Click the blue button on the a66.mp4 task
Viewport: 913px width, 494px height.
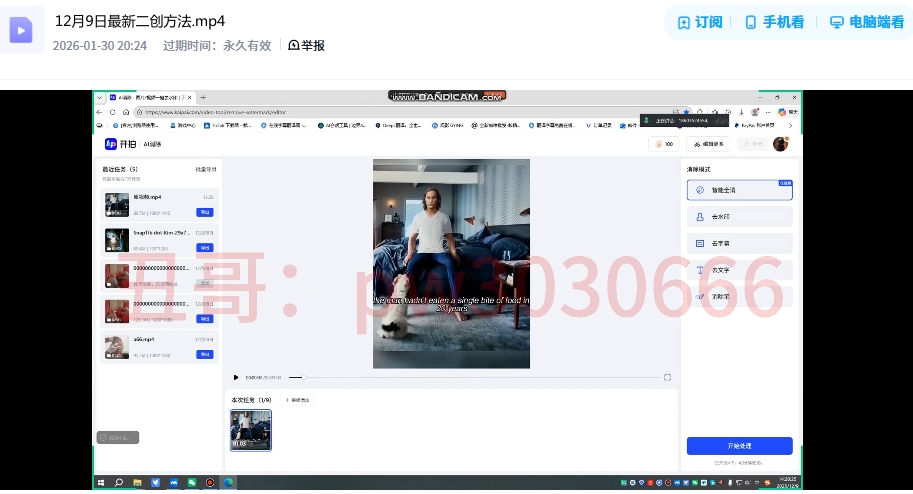point(205,355)
